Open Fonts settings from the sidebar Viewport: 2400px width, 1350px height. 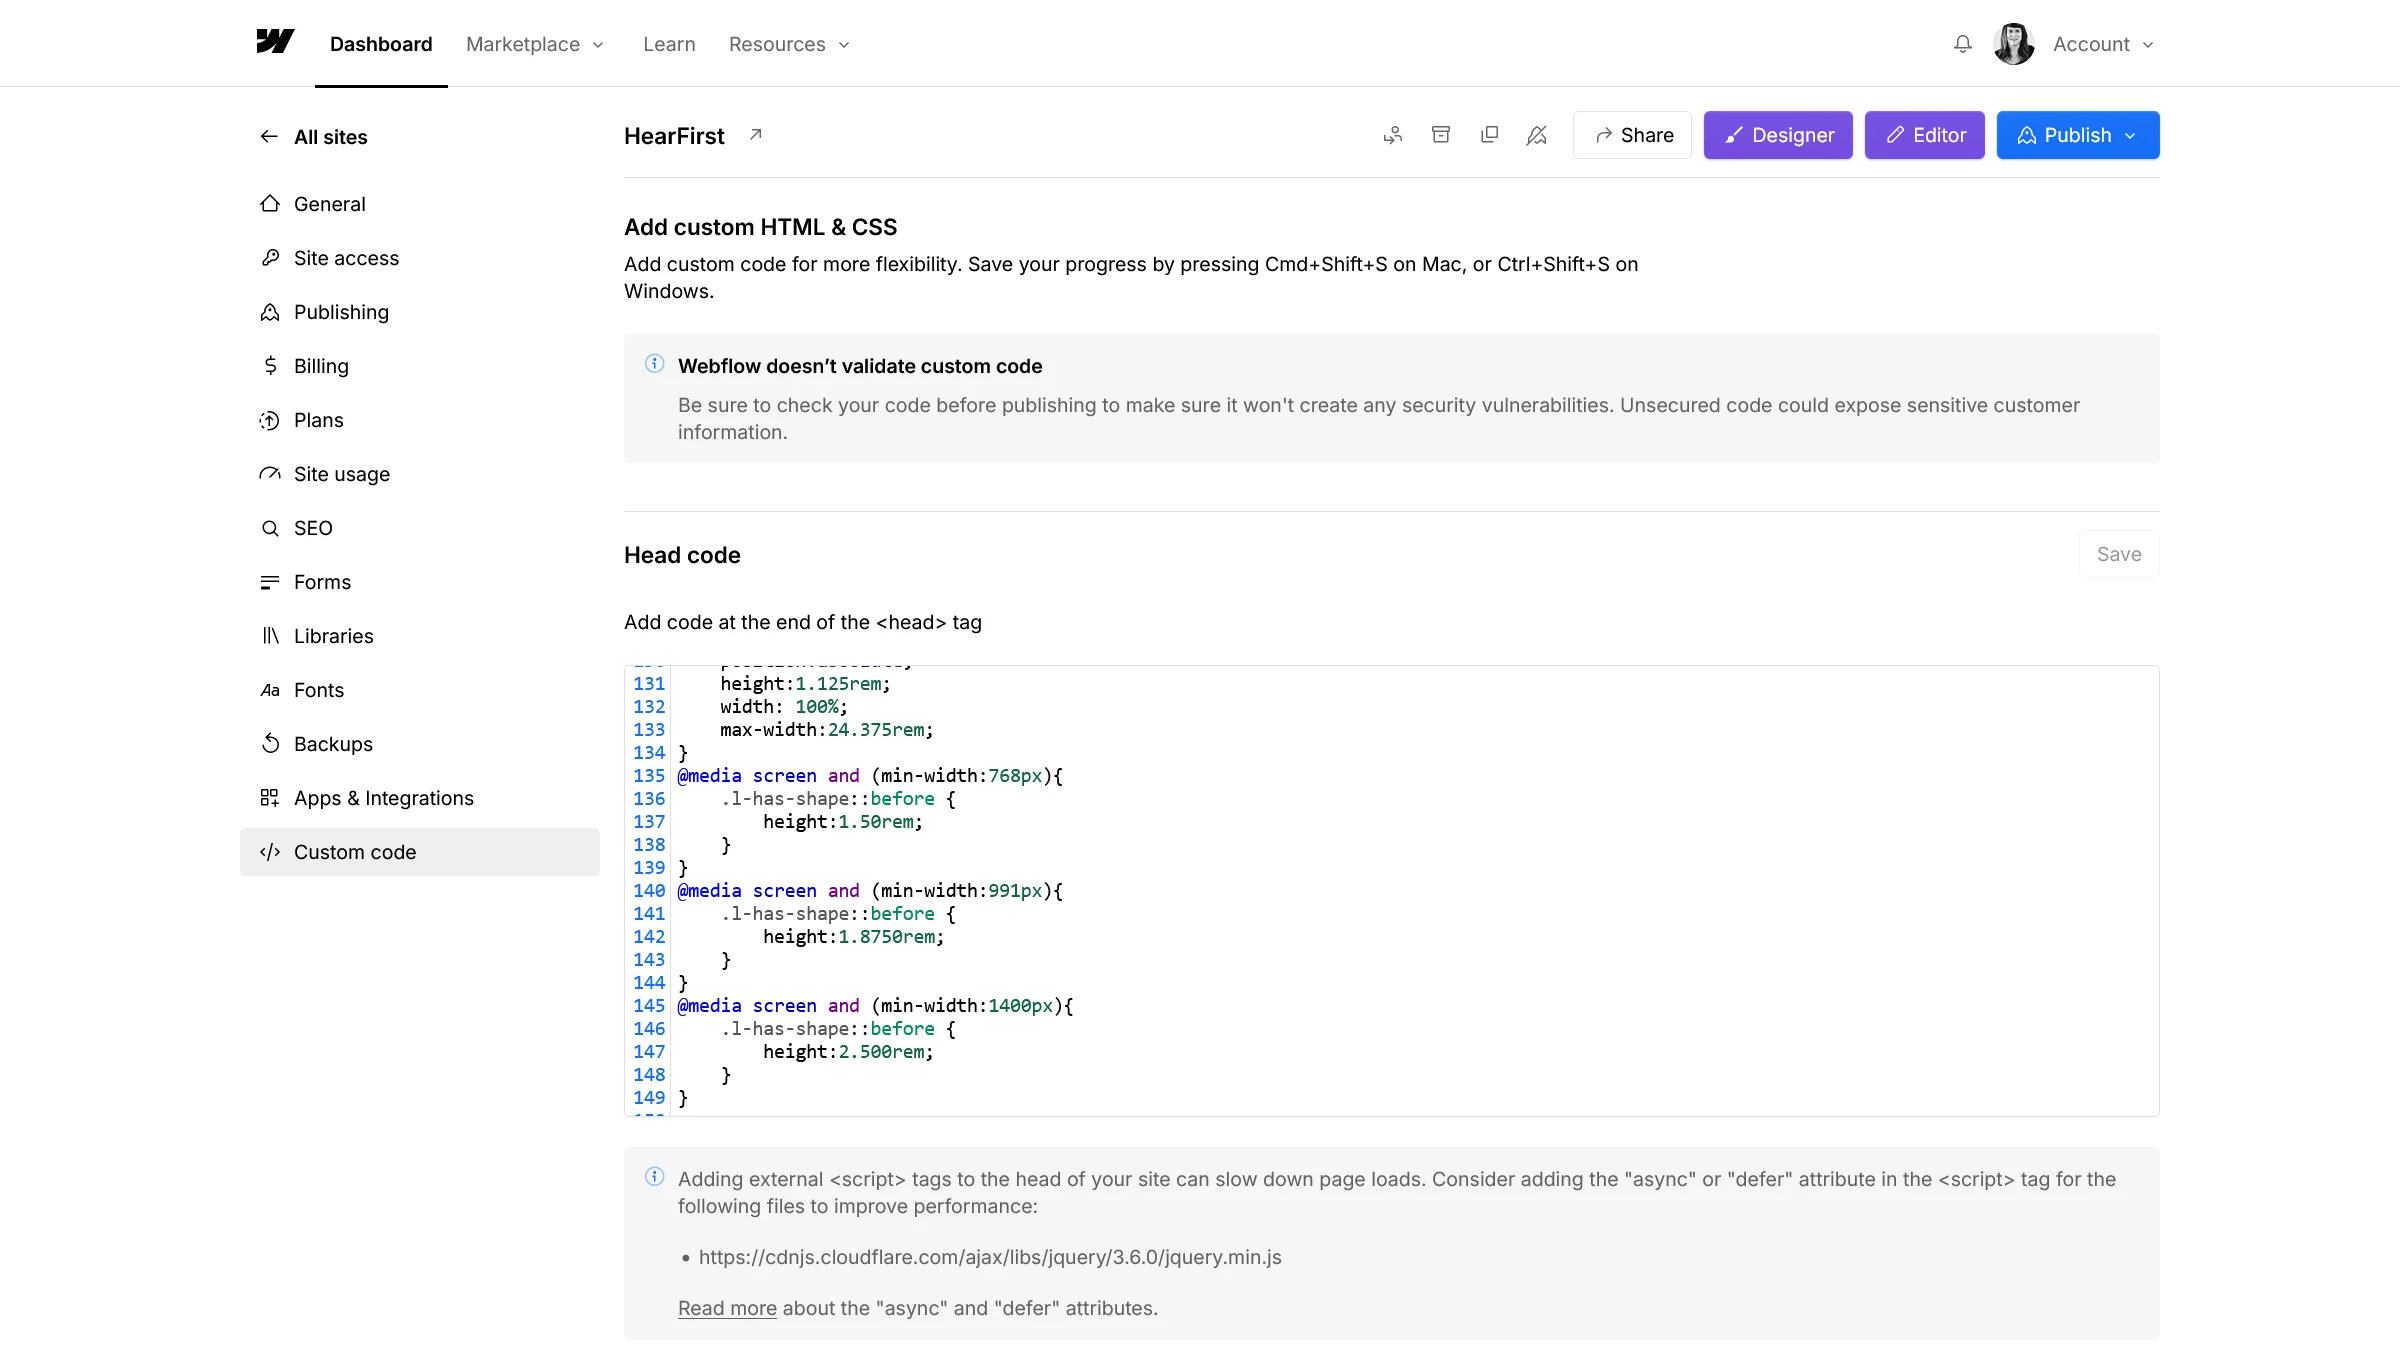(x=319, y=690)
